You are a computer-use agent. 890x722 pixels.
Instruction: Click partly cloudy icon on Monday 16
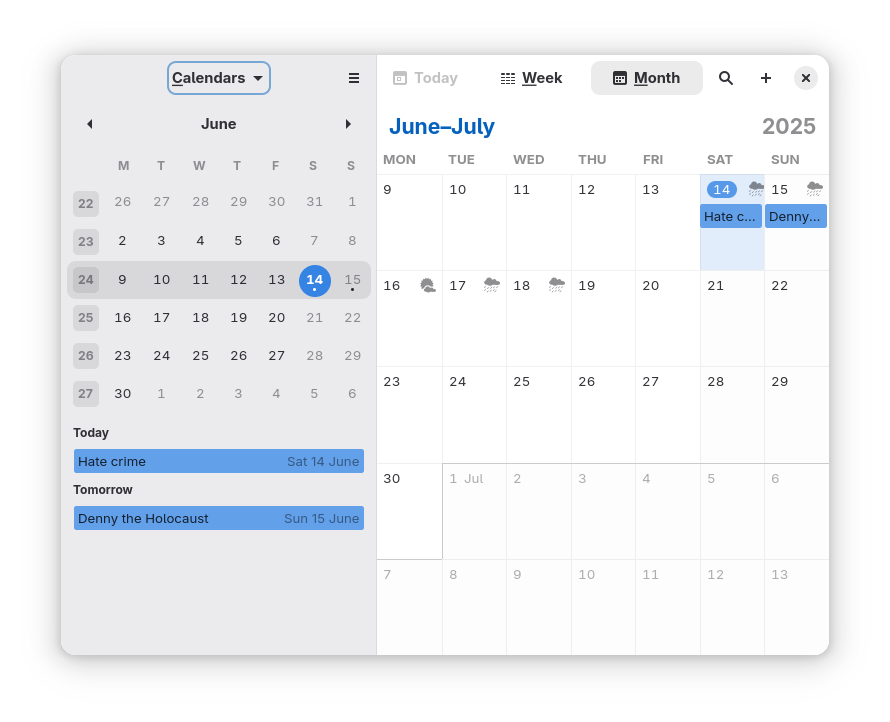click(x=428, y=285)
